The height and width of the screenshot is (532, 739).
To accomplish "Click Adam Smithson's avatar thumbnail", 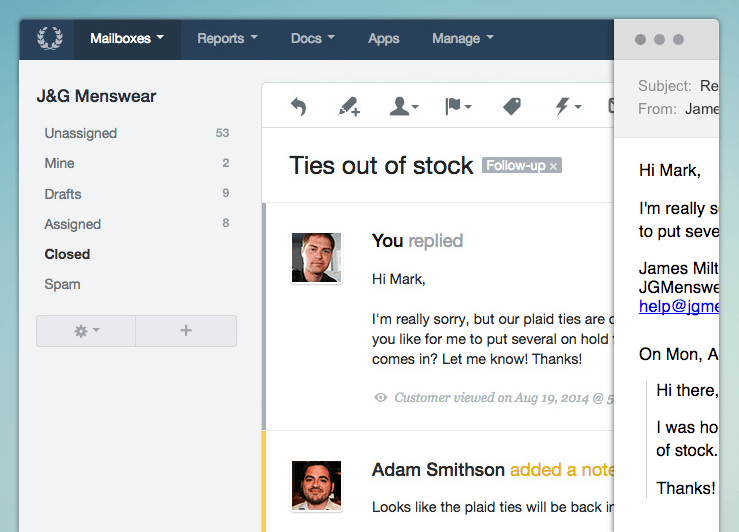I will point(316,485).
